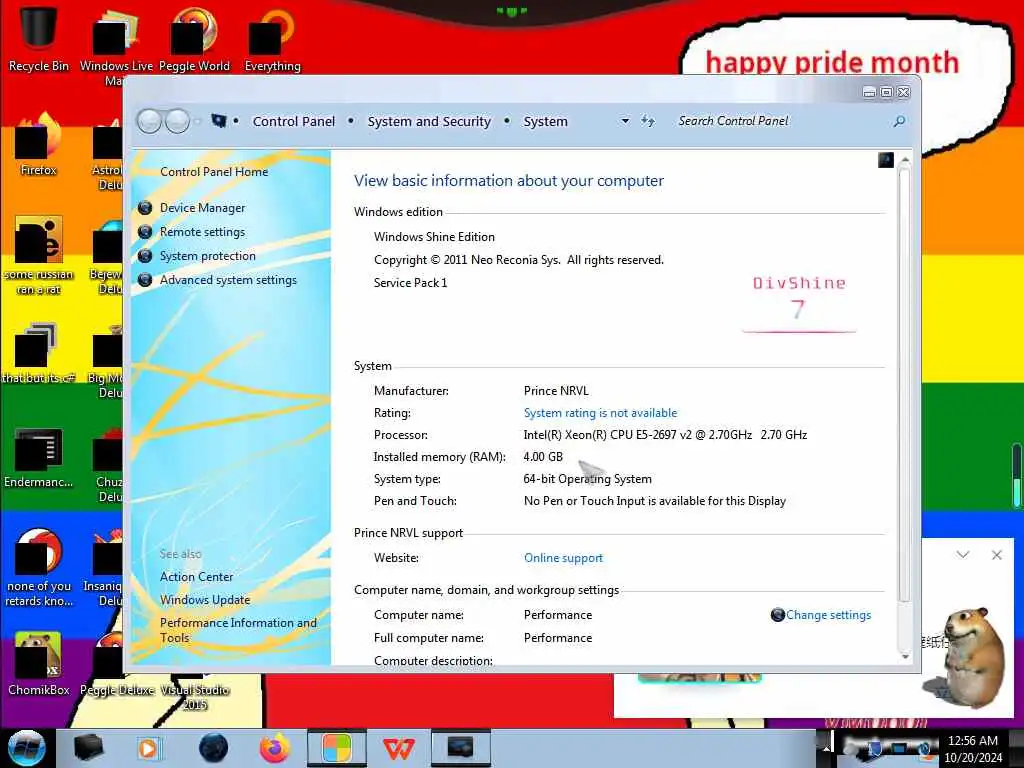Click the Back navigation button
Viewport: 1024px width, 768px height.
pyautogui.click(x=150, y=121)
